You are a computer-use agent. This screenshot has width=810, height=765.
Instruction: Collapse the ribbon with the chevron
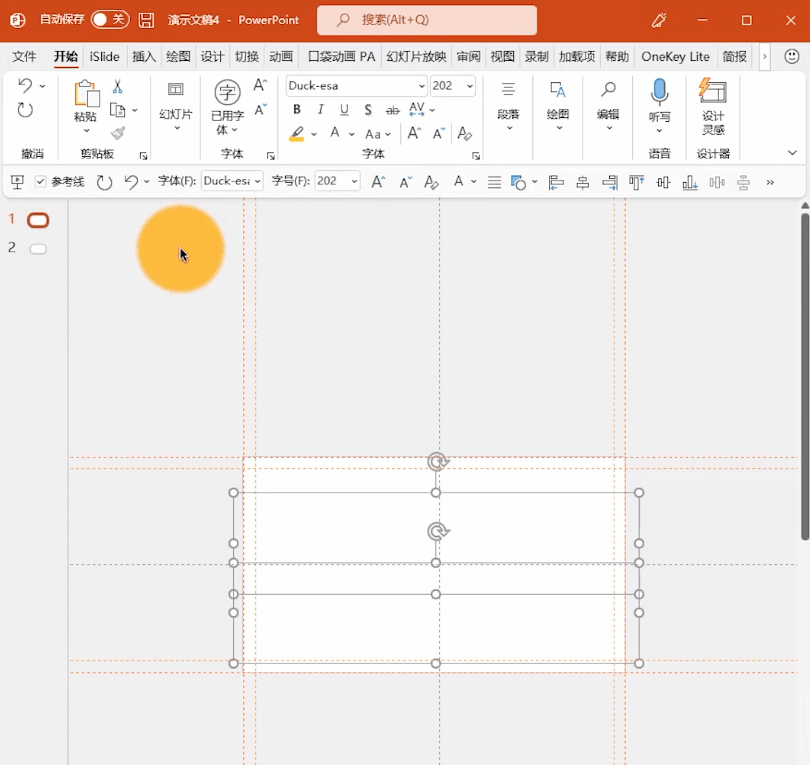[x=792, y=153]
